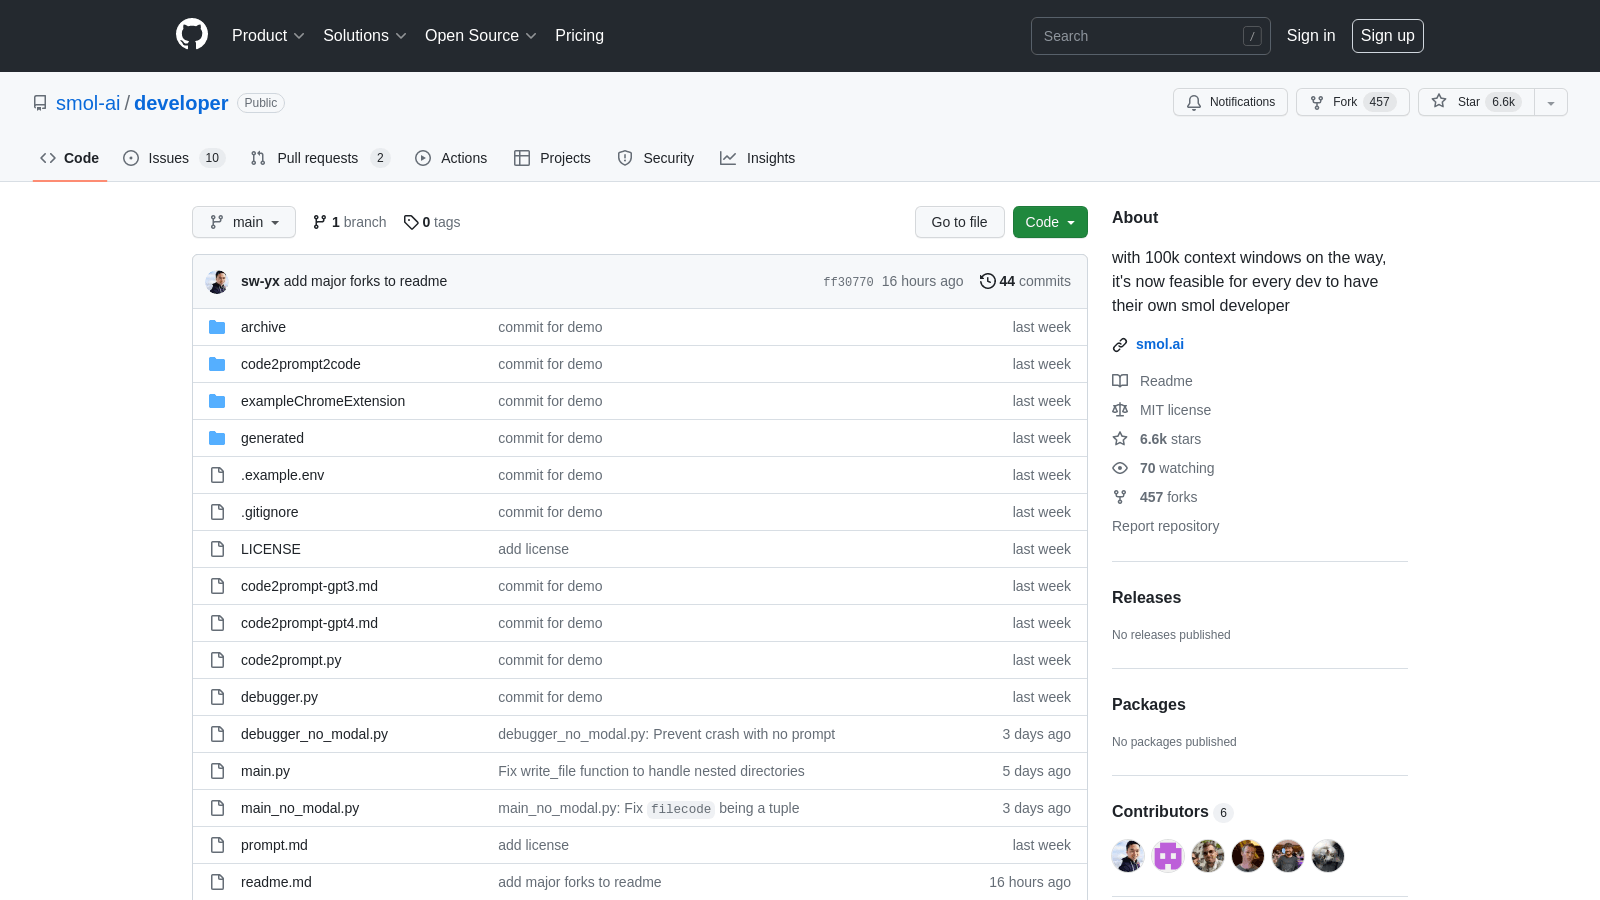Open the Releases section heading link
Screen dimensions: 1600x900
[1146, 597]
